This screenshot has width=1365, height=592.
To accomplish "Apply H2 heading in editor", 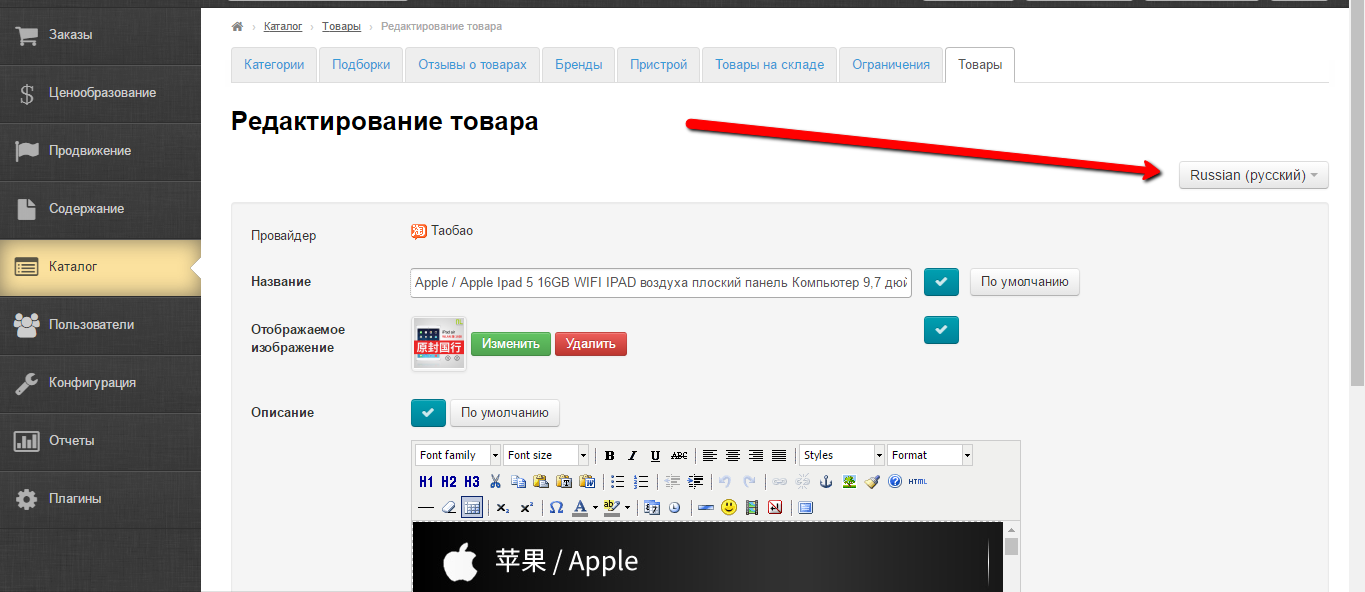I will (x=449, y=481).
